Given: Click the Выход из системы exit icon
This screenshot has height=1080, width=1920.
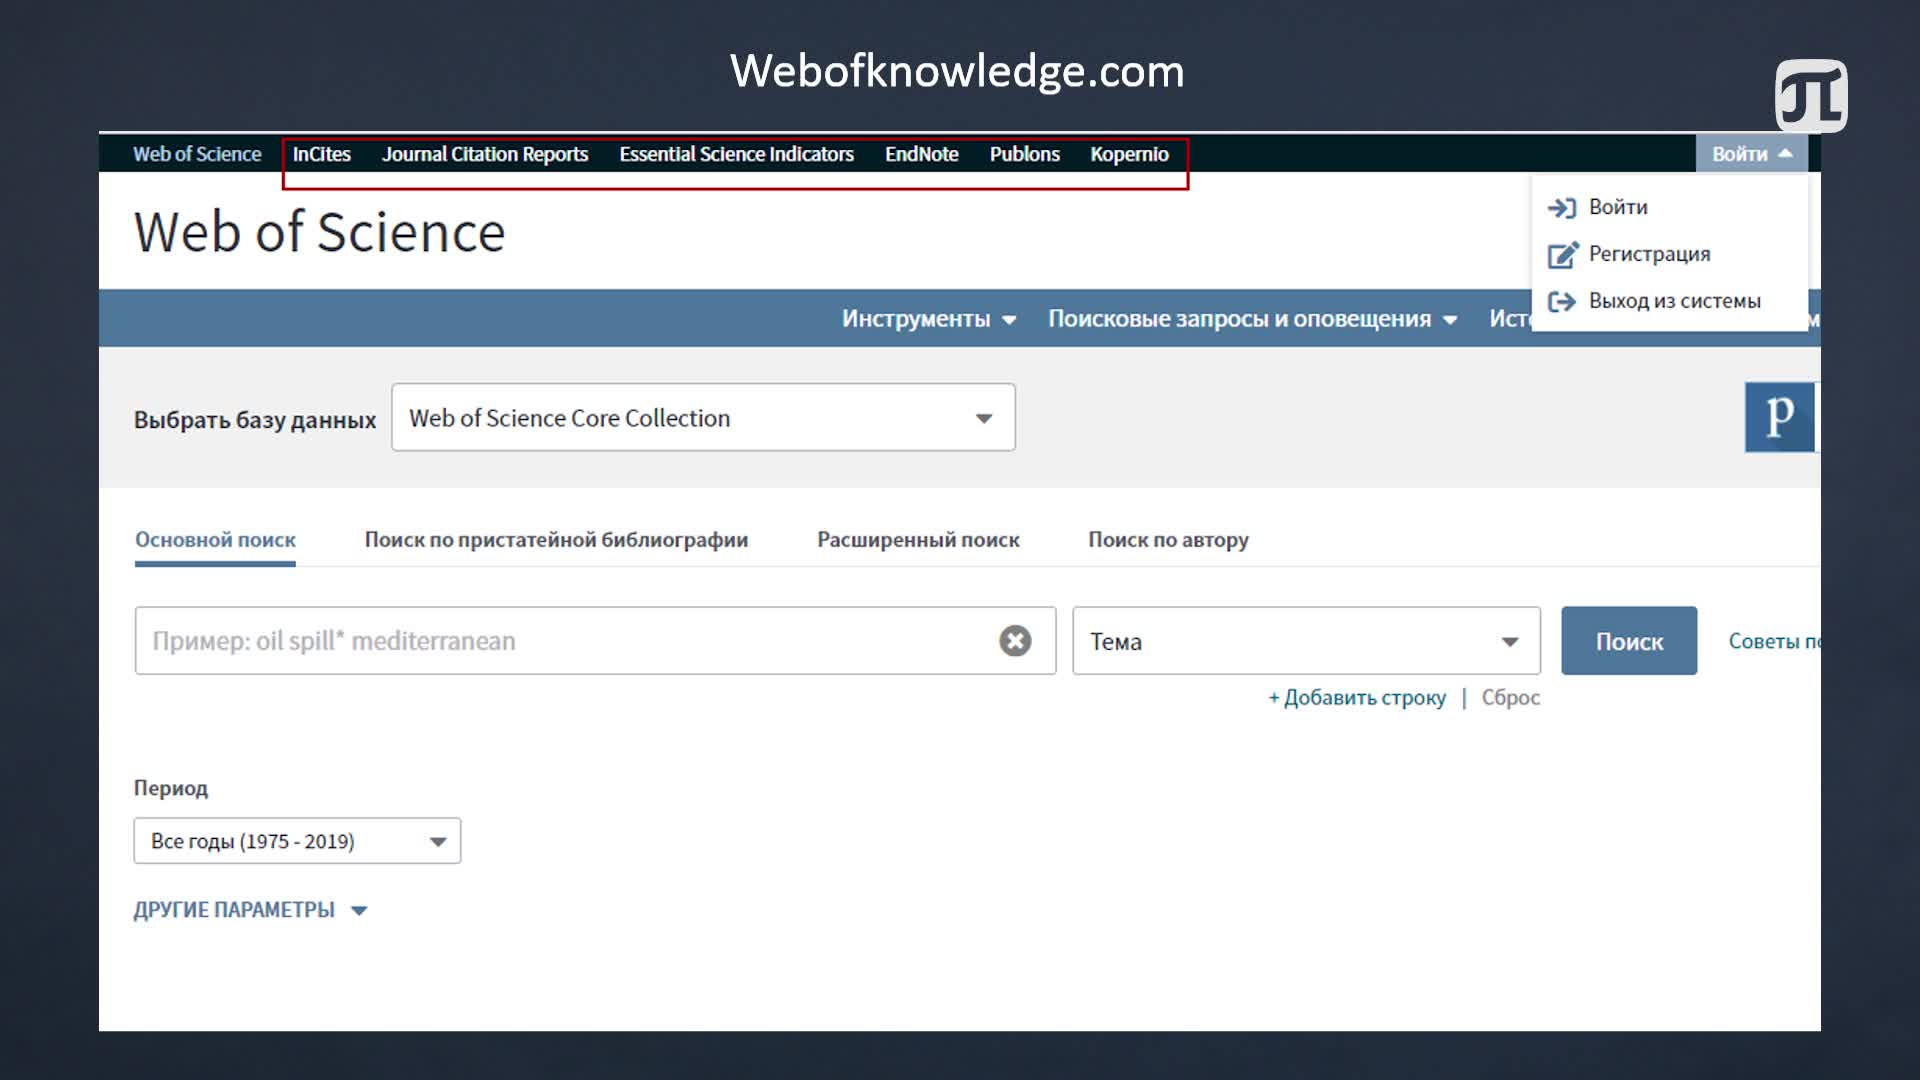Looking at the screenshot, I should (1561, 301).
